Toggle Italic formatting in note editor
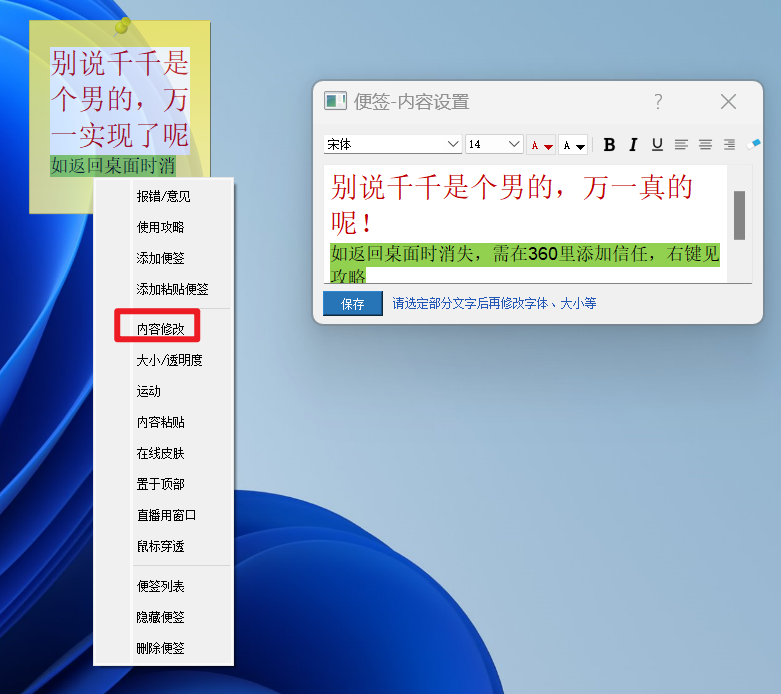This screenshot has width=781, height=694. [633, 144]
